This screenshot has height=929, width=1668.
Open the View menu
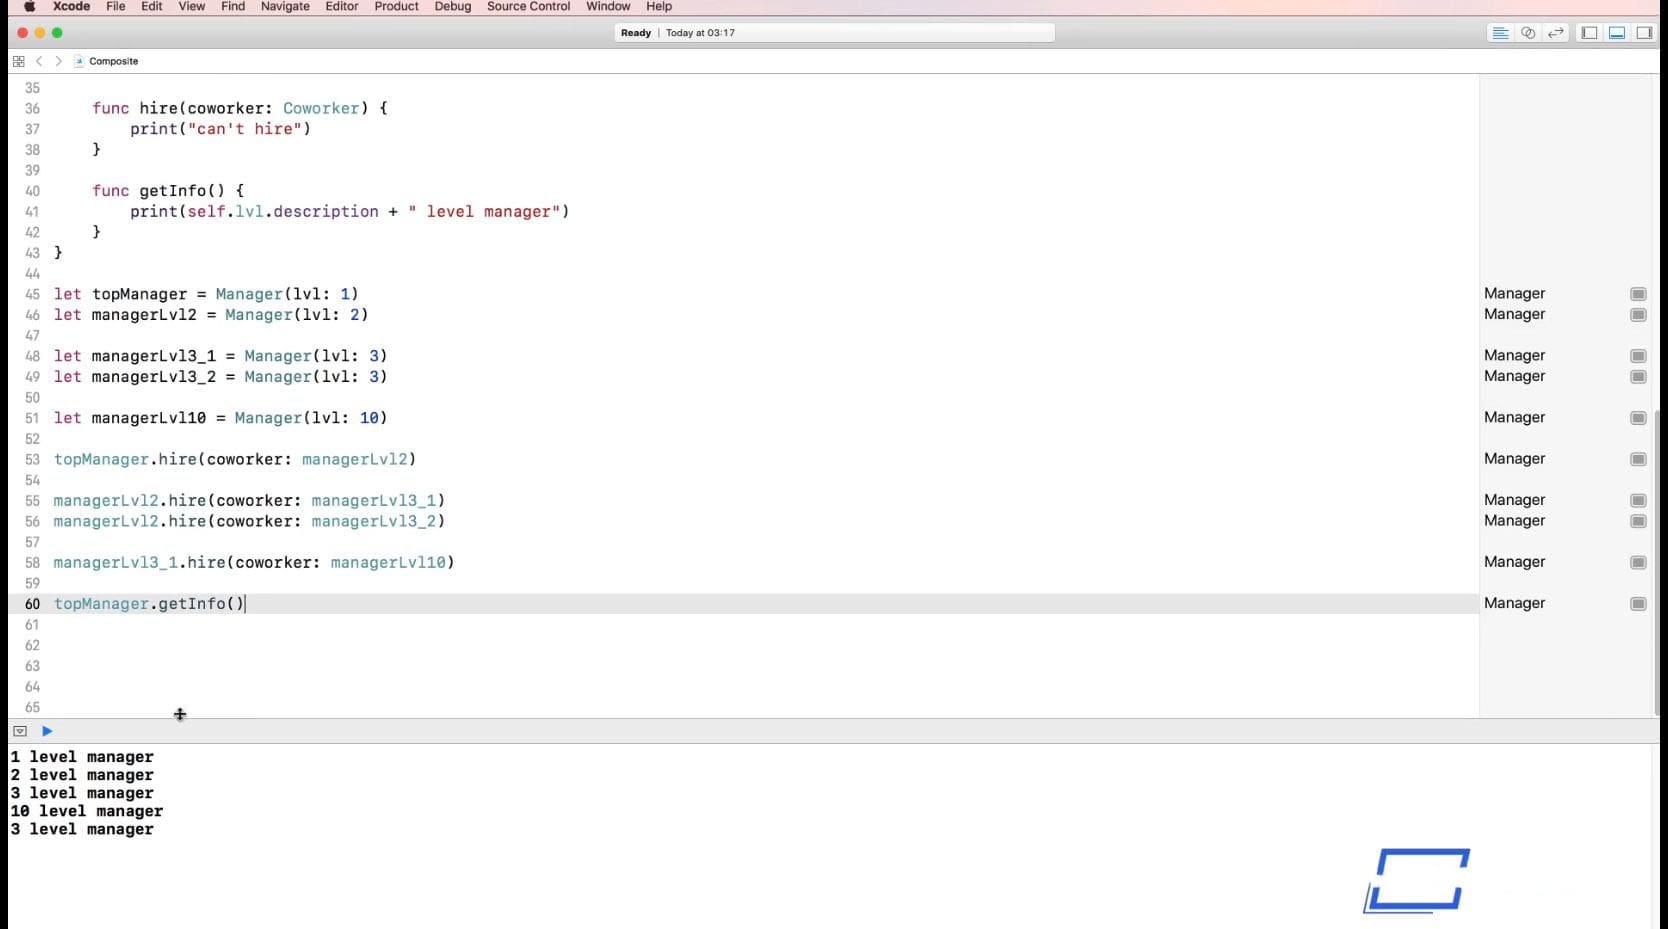[x=192, y=6]
